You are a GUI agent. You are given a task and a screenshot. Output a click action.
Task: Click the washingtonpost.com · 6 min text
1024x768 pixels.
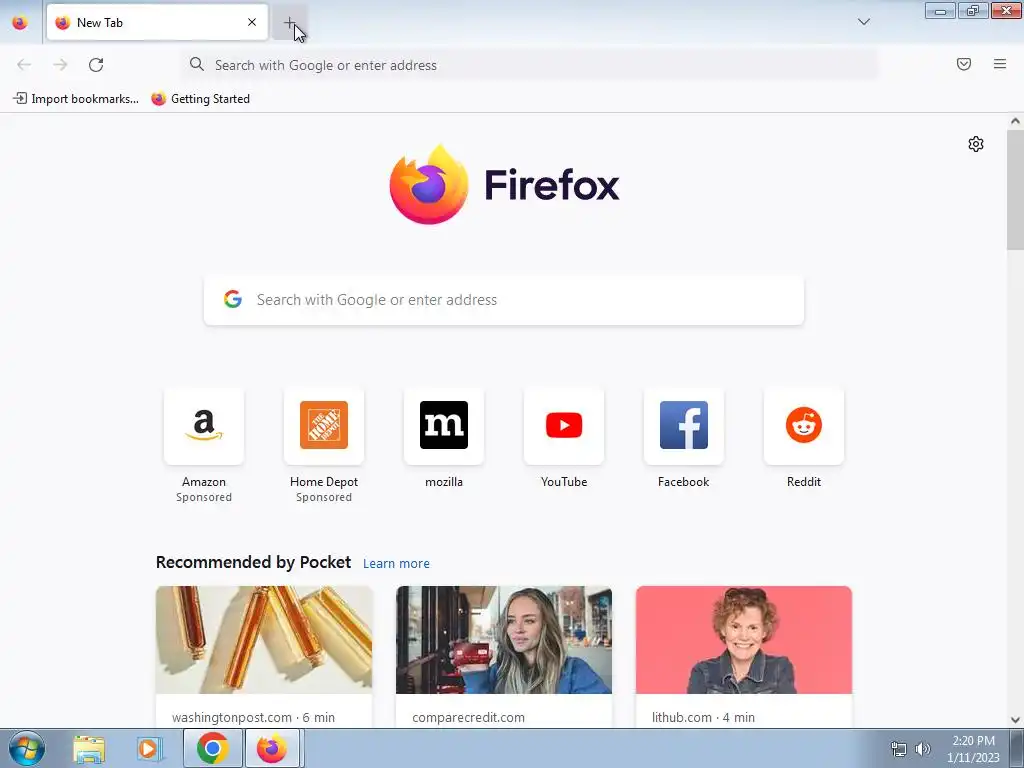point(253,717)
